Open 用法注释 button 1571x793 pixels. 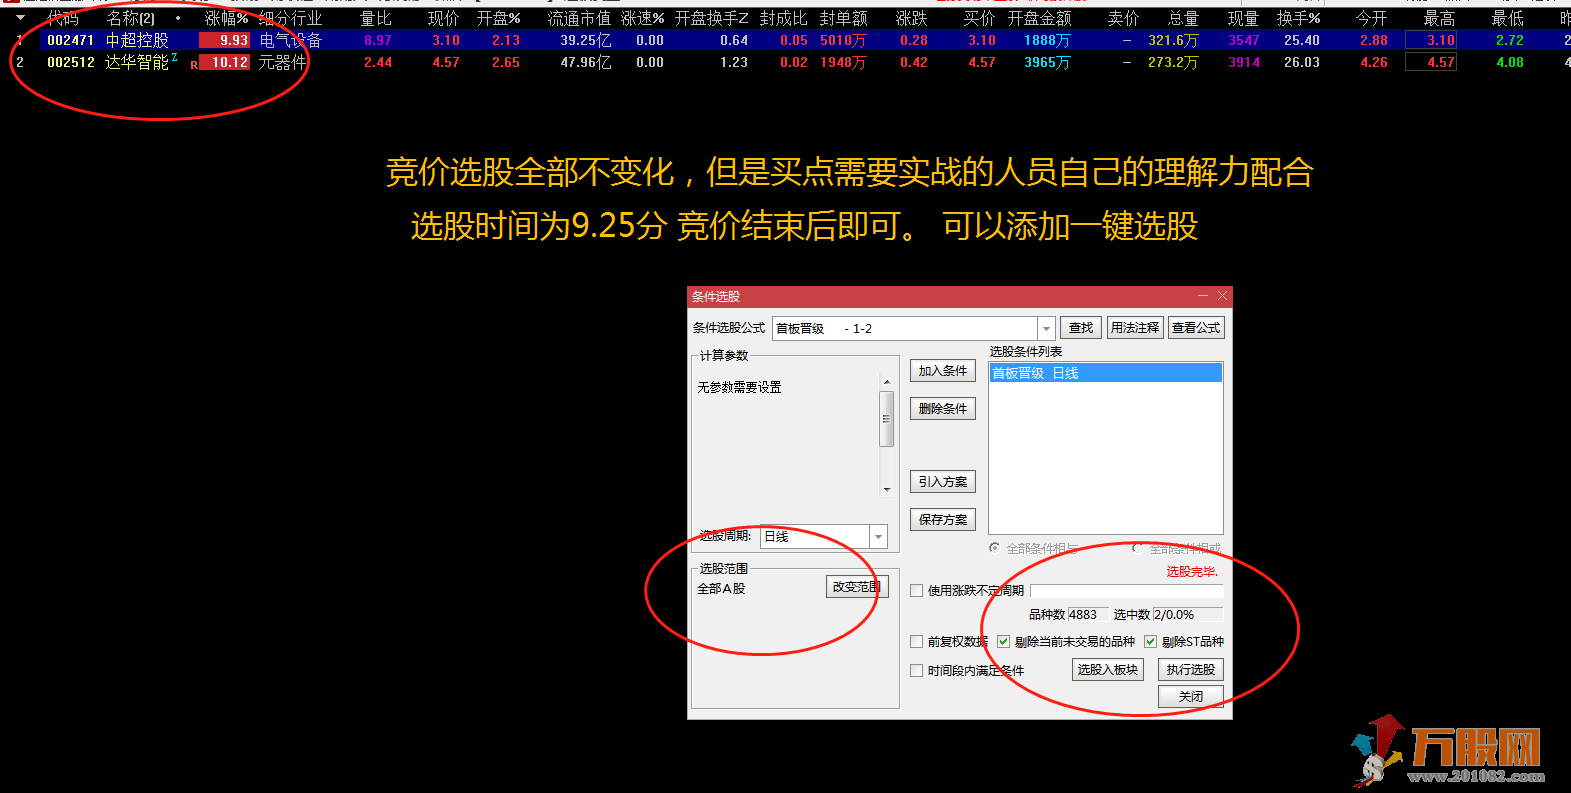coord(1135,327)
